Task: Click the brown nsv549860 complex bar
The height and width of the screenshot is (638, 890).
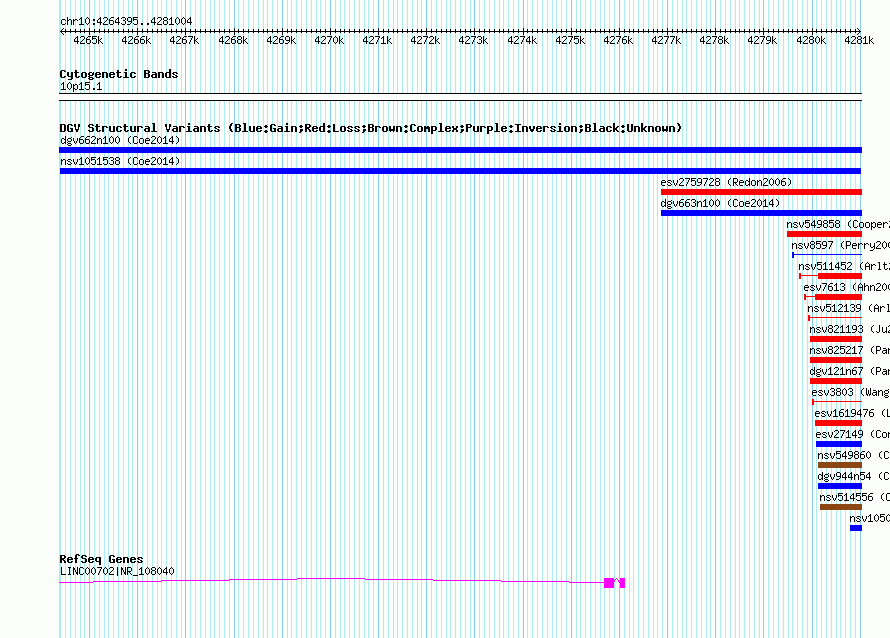Action: click(839, 465)
